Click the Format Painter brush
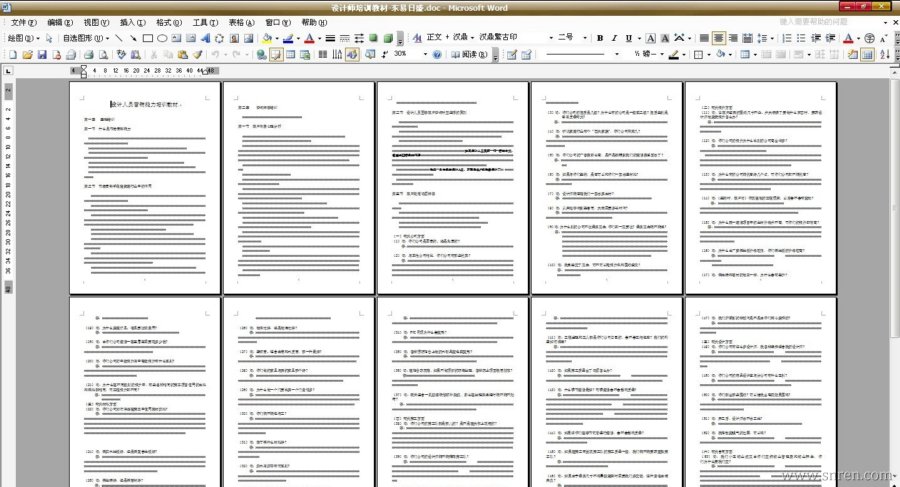900x487 pixels. point(197,55)
